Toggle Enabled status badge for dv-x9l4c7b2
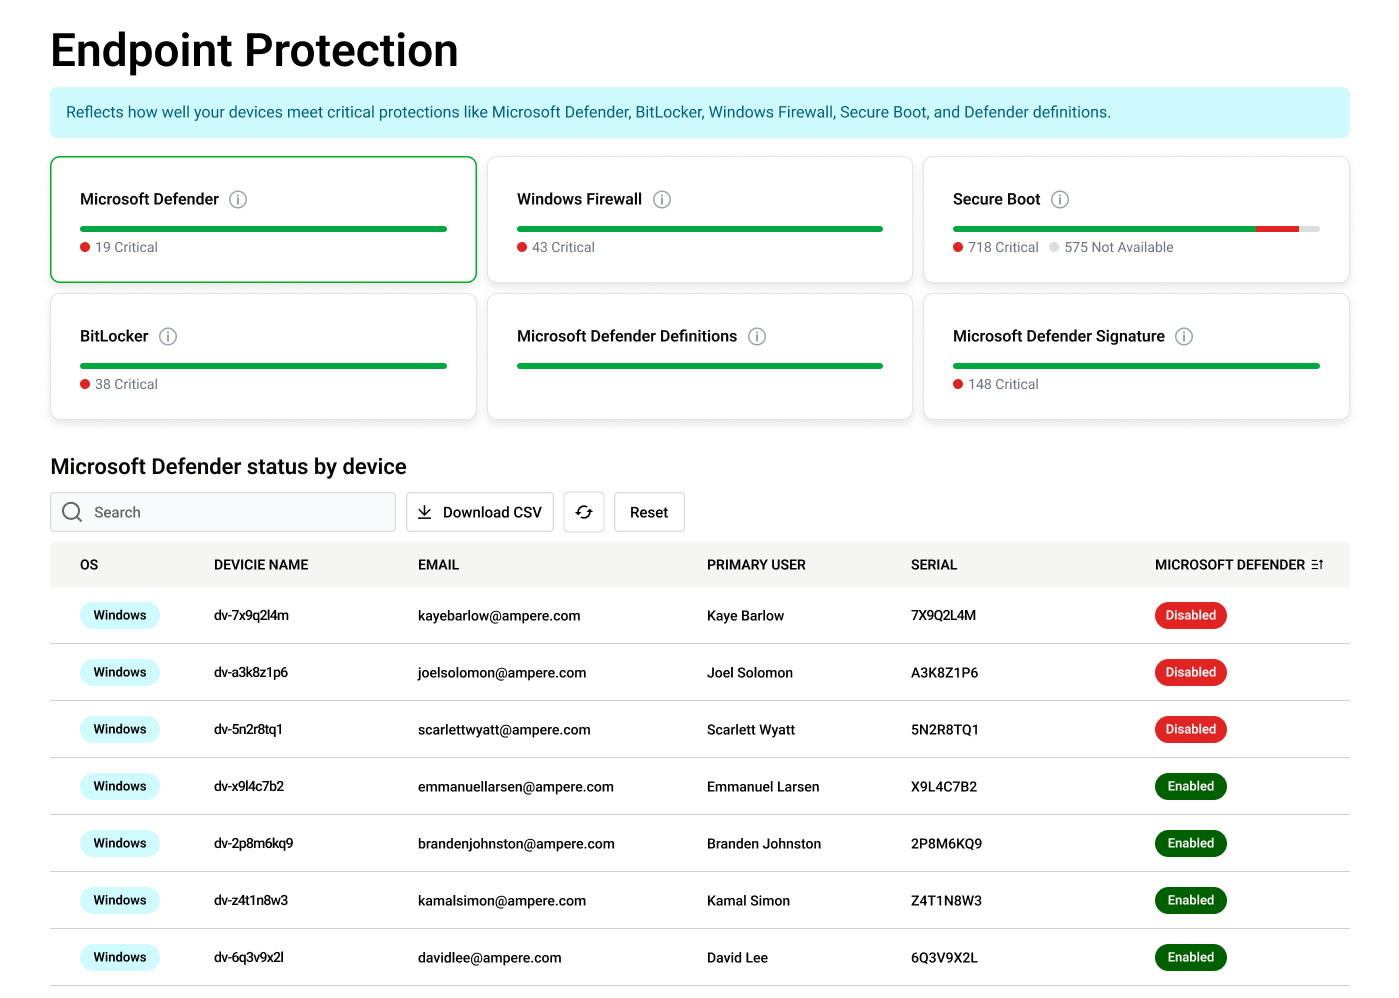This screenshot has height=998, width=1399. pyautogui.click(x=1190, y=786)
